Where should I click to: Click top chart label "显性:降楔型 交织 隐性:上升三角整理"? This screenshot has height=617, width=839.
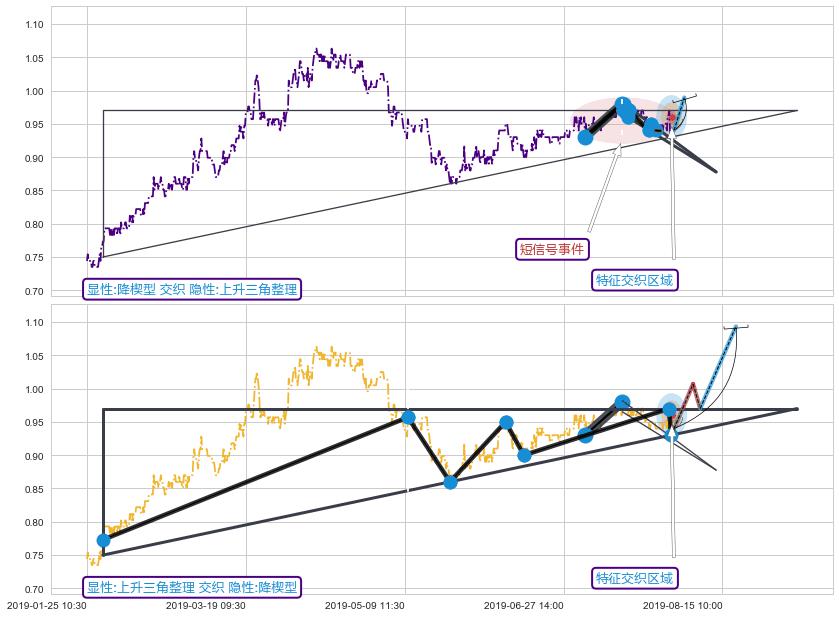click(x=192, y=289)
